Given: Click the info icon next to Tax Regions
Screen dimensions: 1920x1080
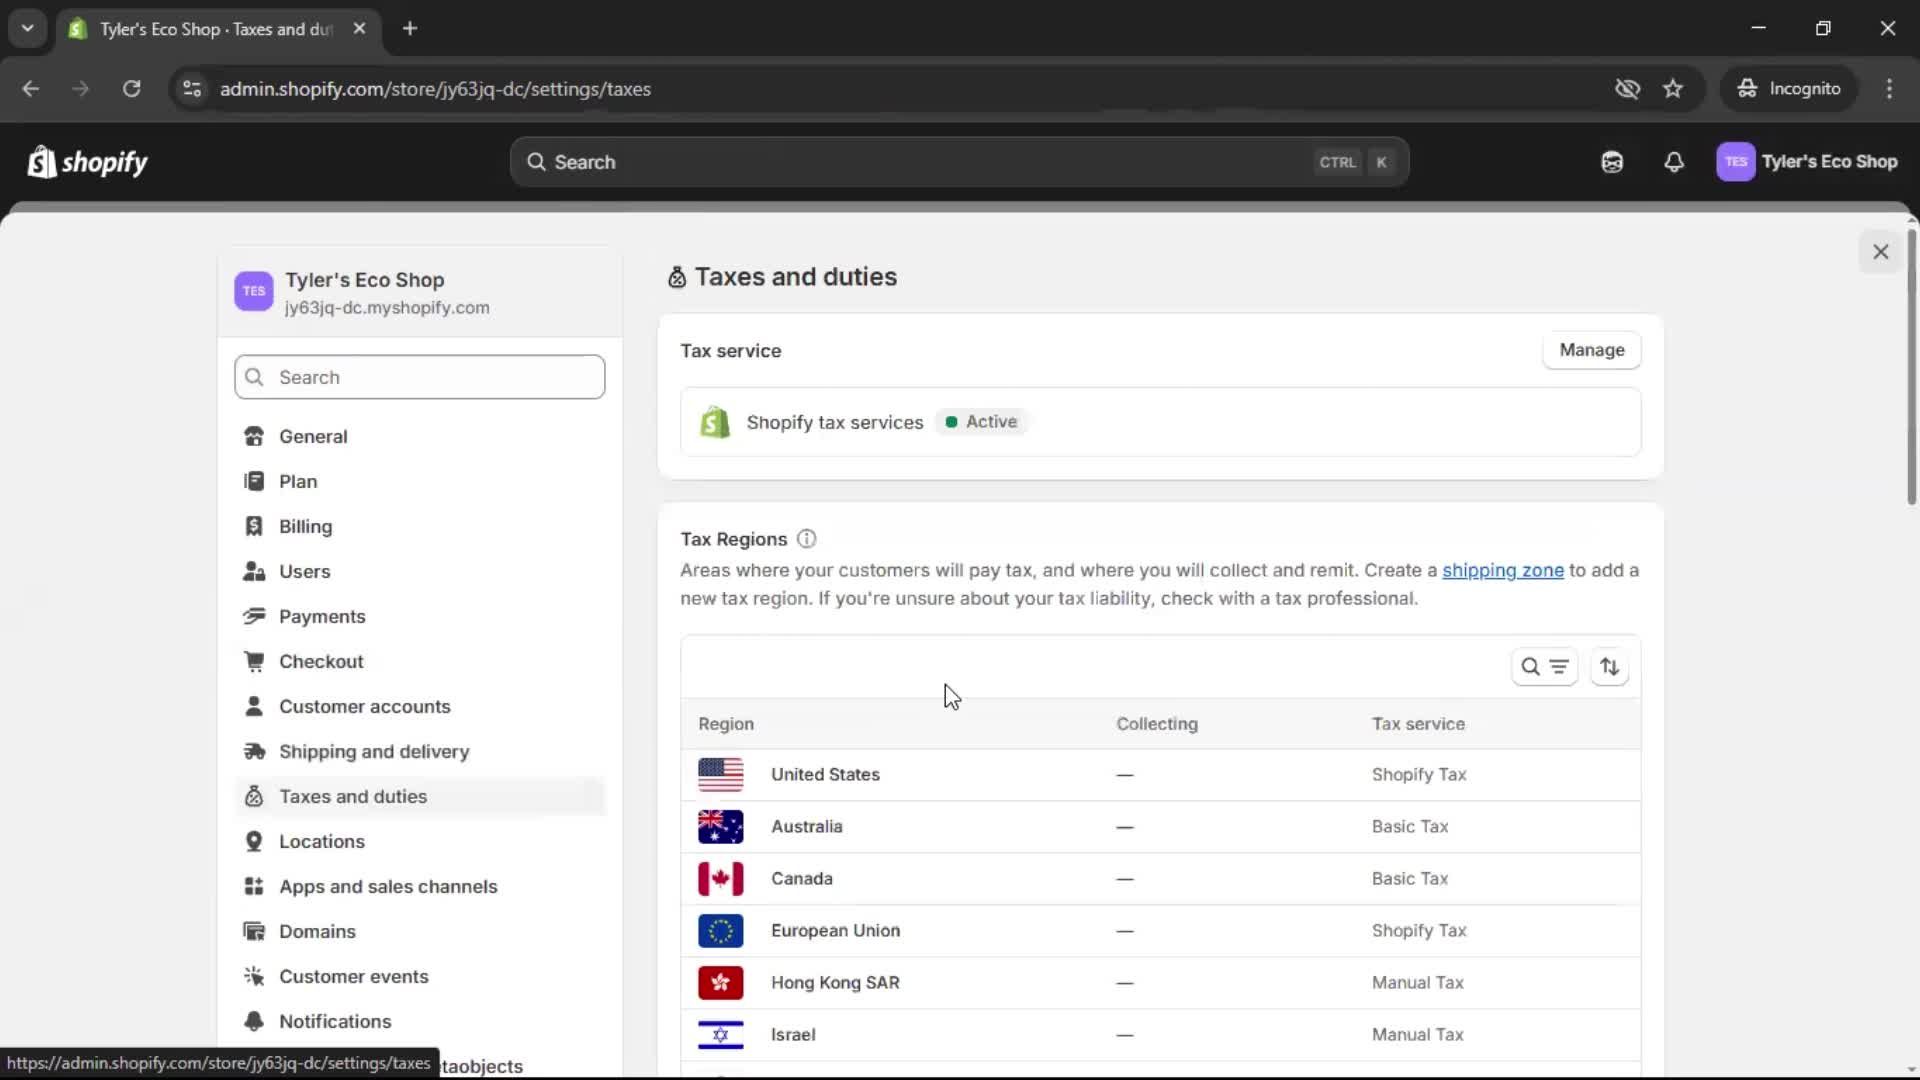Looking at the screenshot, I should [x=807, y=539].
